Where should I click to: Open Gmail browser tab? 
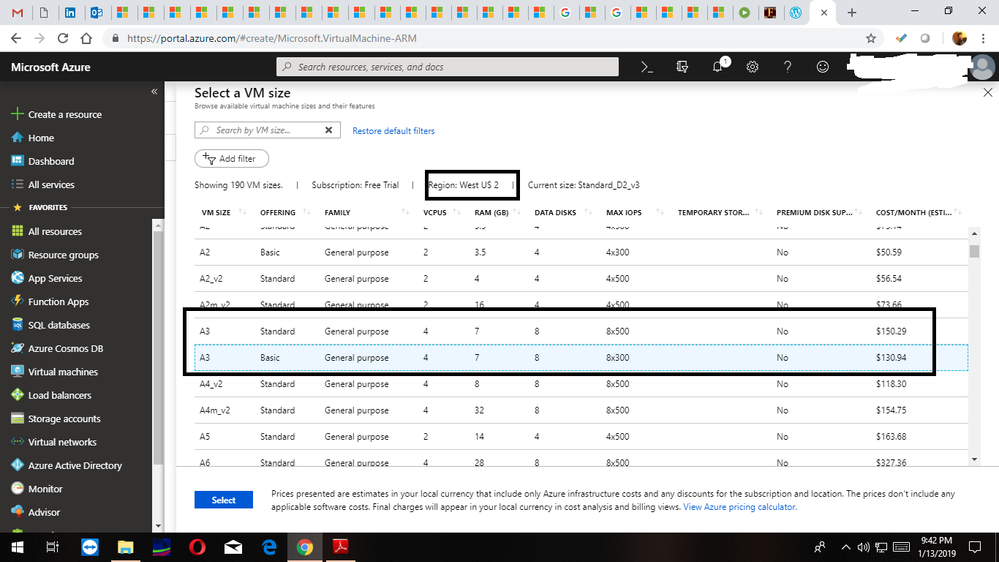pyautogui.click(x=18, y=12)
